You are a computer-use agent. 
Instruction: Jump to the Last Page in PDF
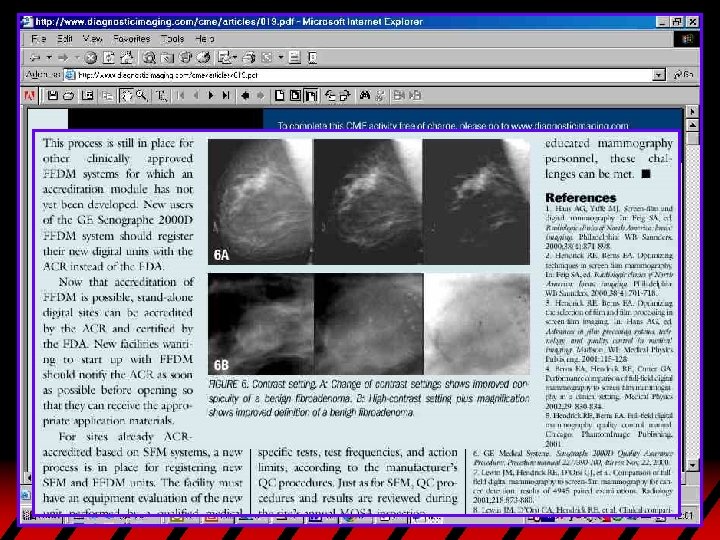(x=226, y=96)
